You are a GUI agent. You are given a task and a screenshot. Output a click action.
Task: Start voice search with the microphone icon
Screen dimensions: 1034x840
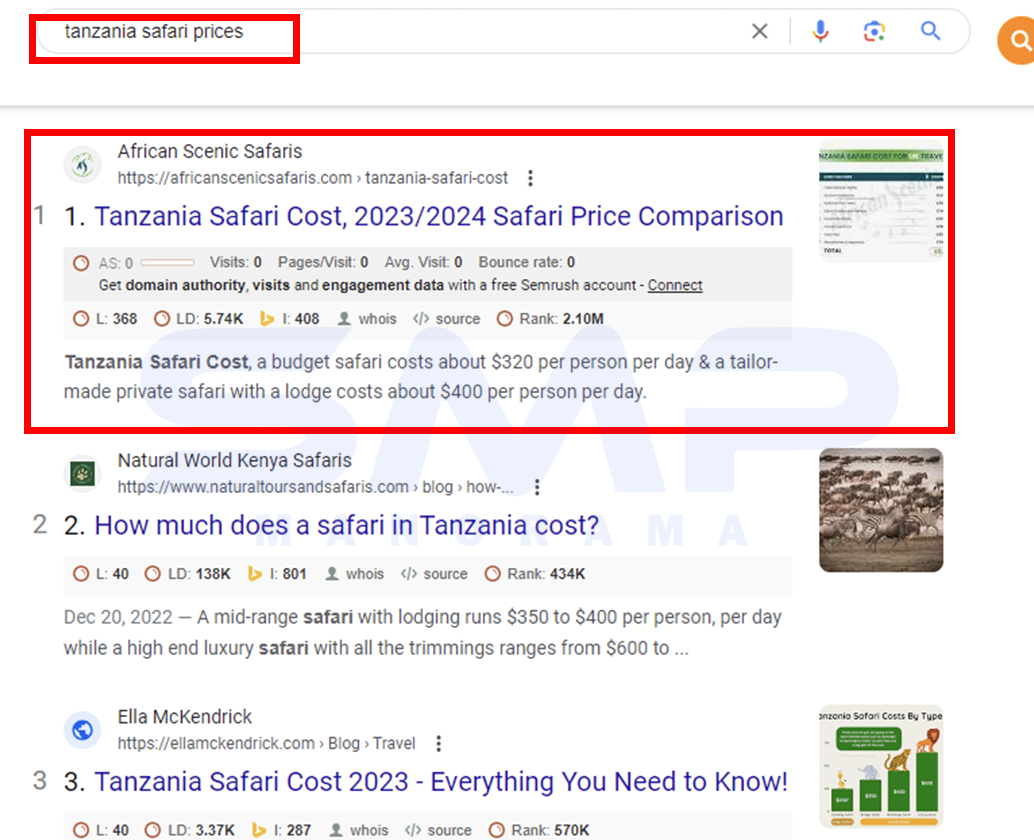(x=820, y=31)
